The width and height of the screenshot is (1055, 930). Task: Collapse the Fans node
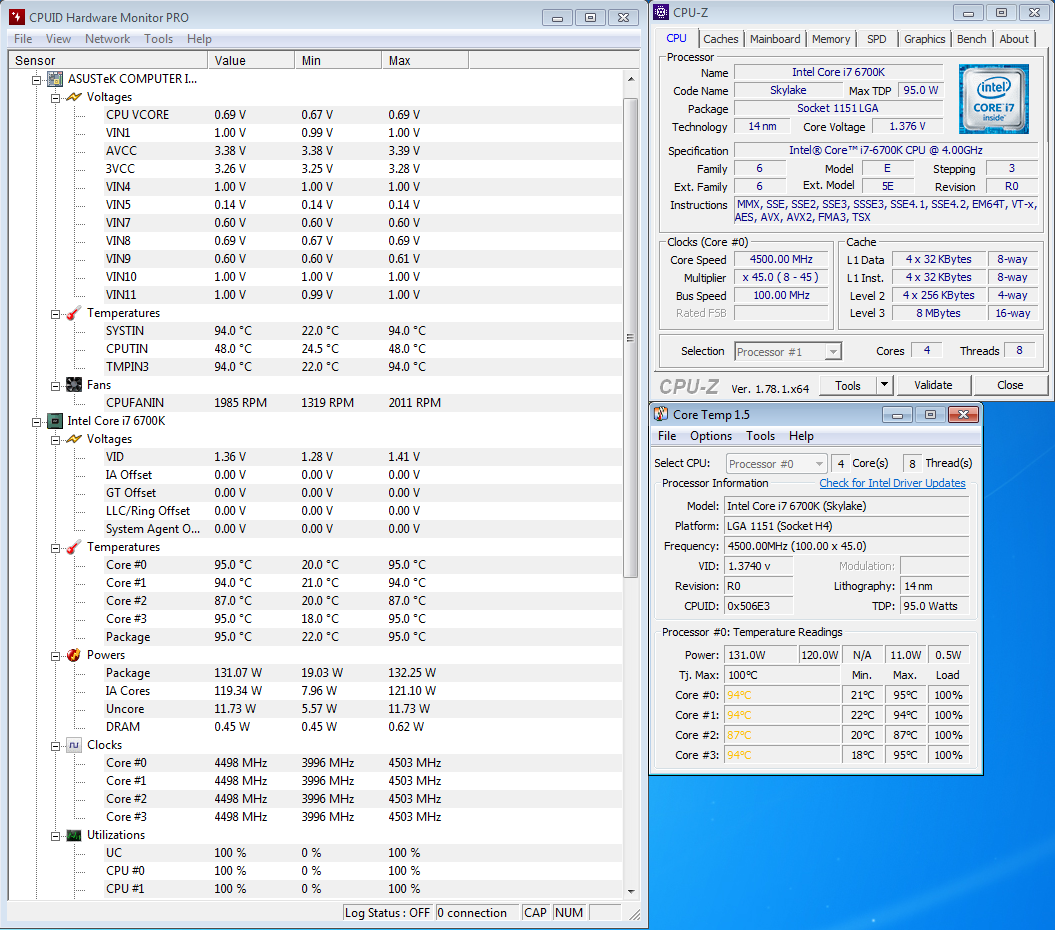point(56,386)
